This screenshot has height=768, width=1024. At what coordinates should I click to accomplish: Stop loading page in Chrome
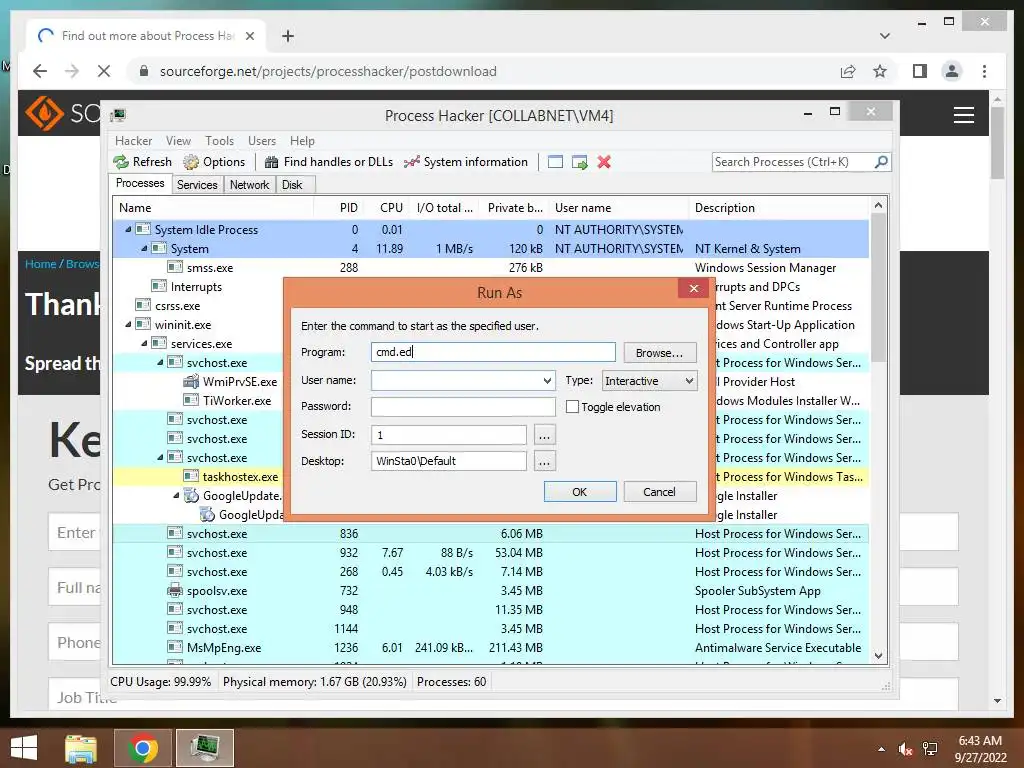click(104, 71)
